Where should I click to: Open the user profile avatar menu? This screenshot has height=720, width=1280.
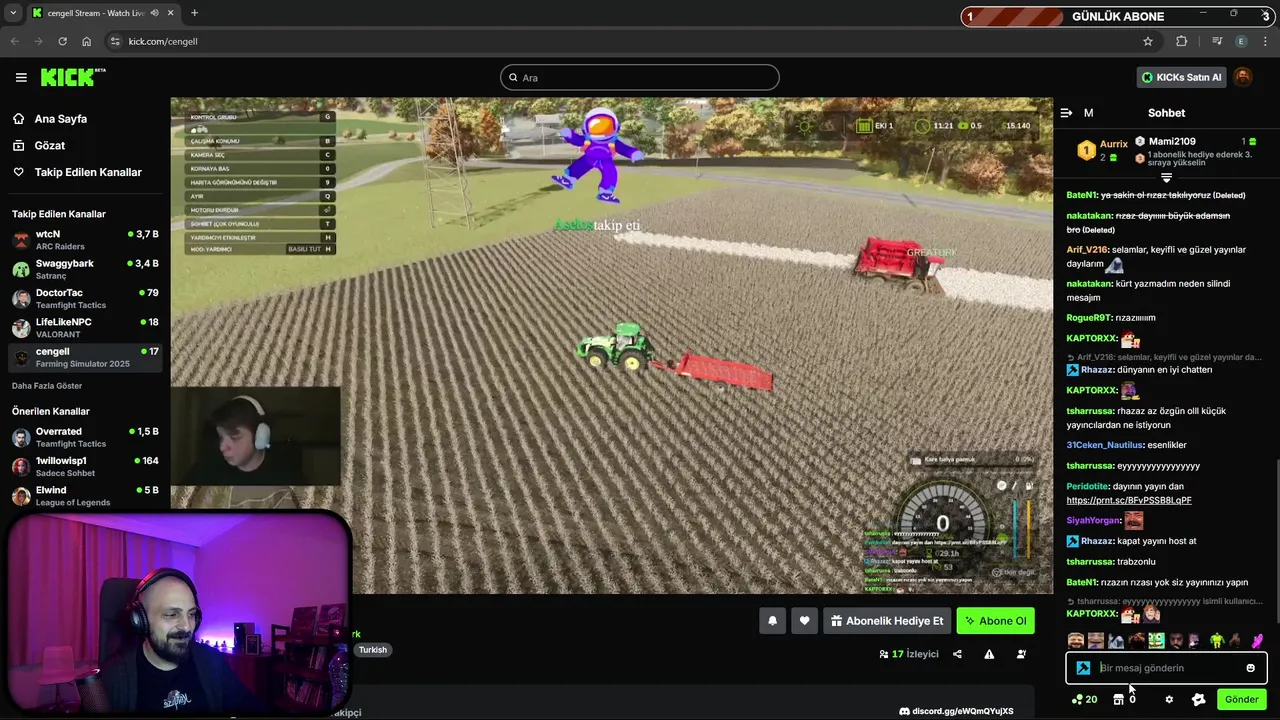1243,77
